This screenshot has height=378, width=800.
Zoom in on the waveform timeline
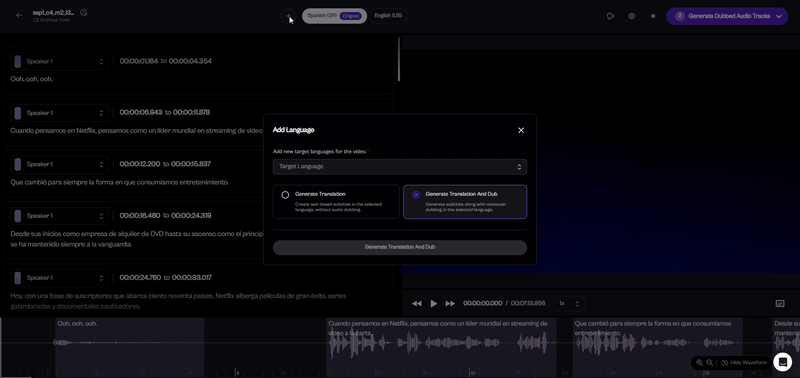coord(699,363)
